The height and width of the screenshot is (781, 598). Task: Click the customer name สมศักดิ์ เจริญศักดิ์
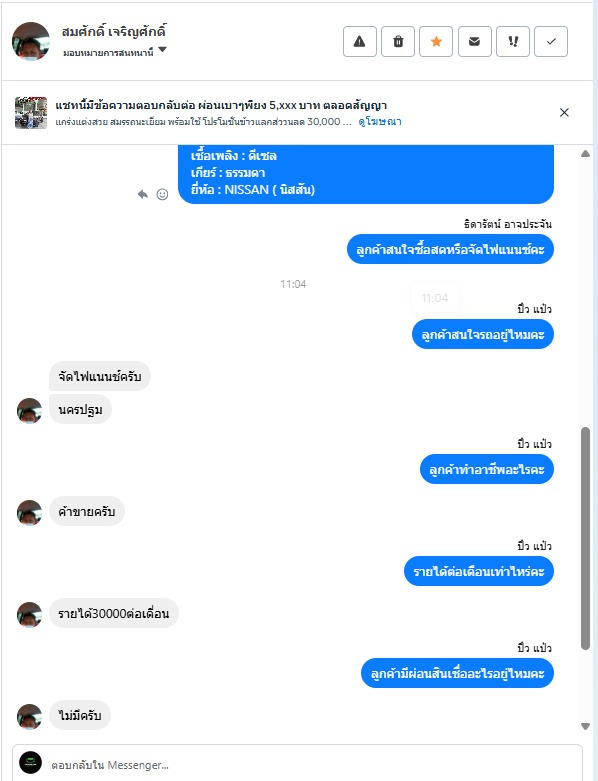[114, 32]
